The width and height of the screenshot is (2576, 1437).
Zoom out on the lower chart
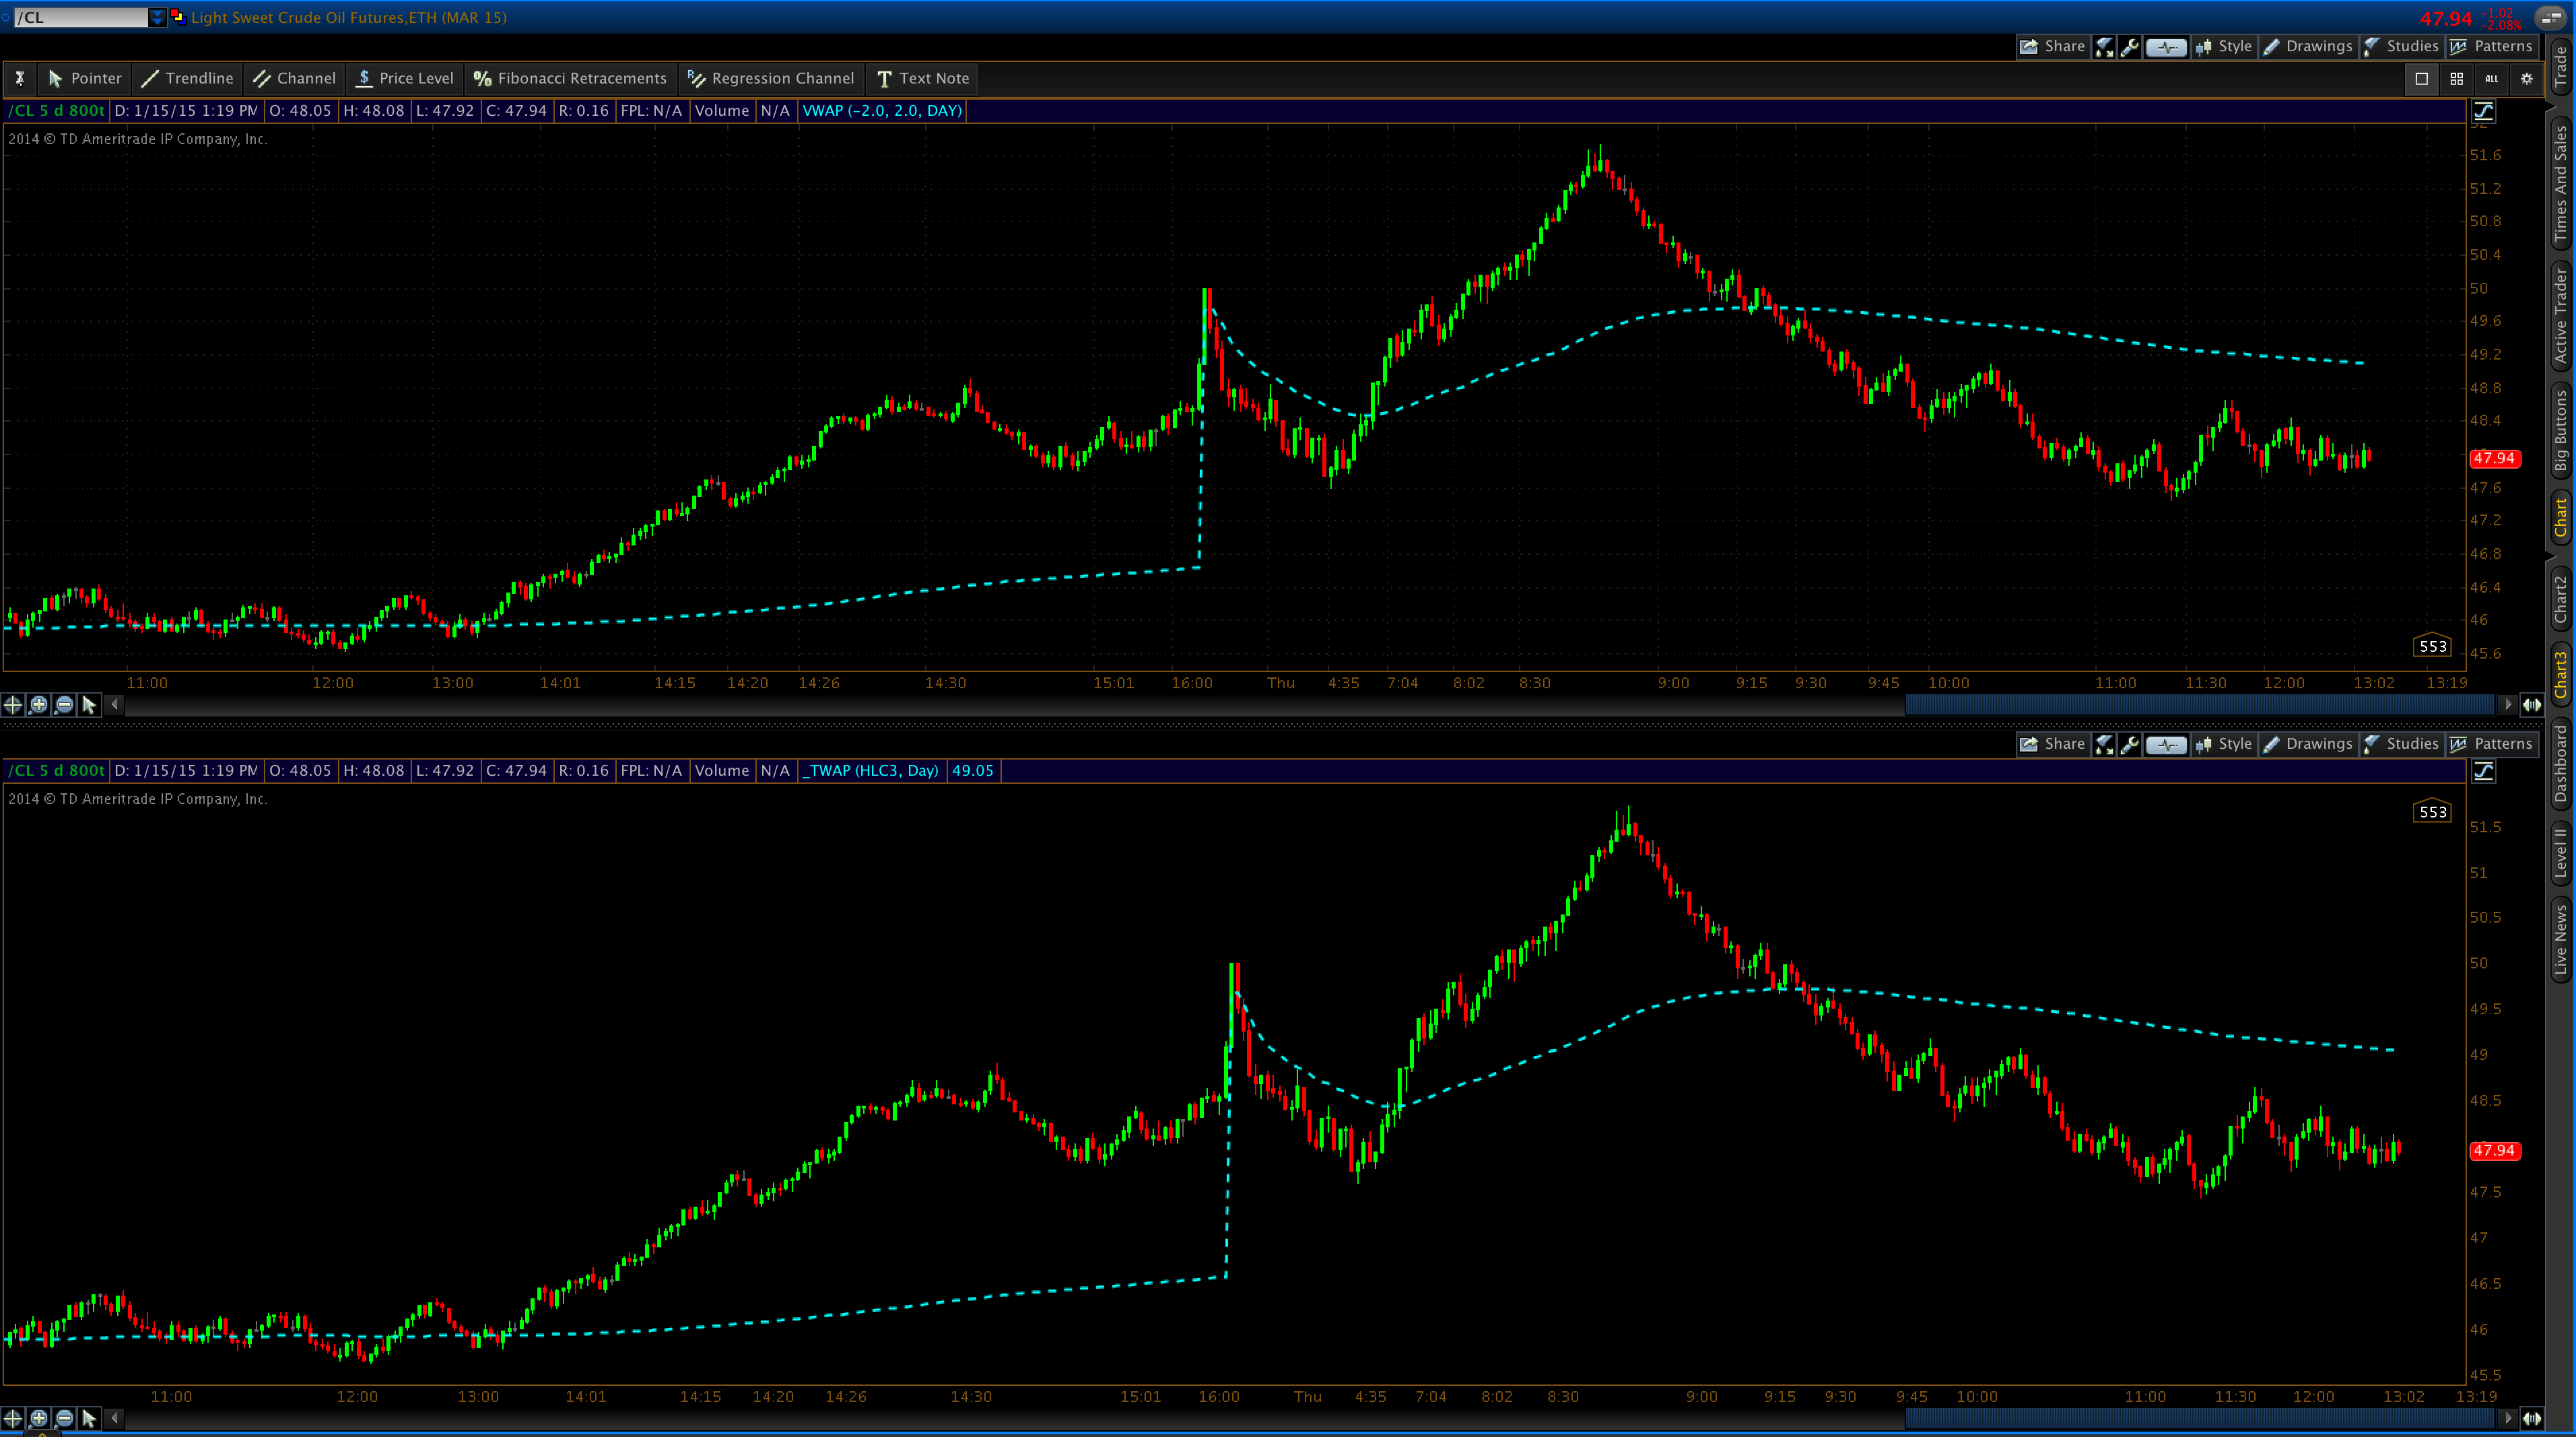pyautogui.click(x=64, y=1418)
